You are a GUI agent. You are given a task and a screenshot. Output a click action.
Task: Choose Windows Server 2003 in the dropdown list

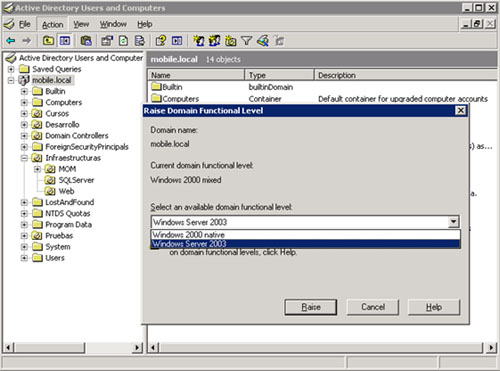point(305,244)
